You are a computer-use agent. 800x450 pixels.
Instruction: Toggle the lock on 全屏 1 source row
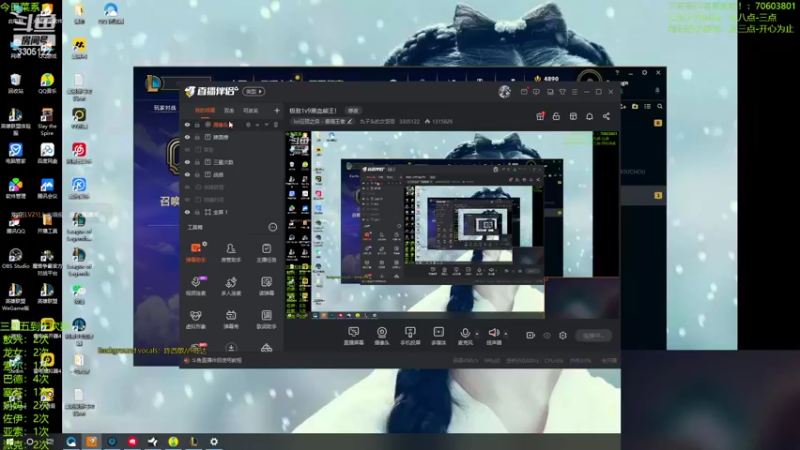coord(197,212)
